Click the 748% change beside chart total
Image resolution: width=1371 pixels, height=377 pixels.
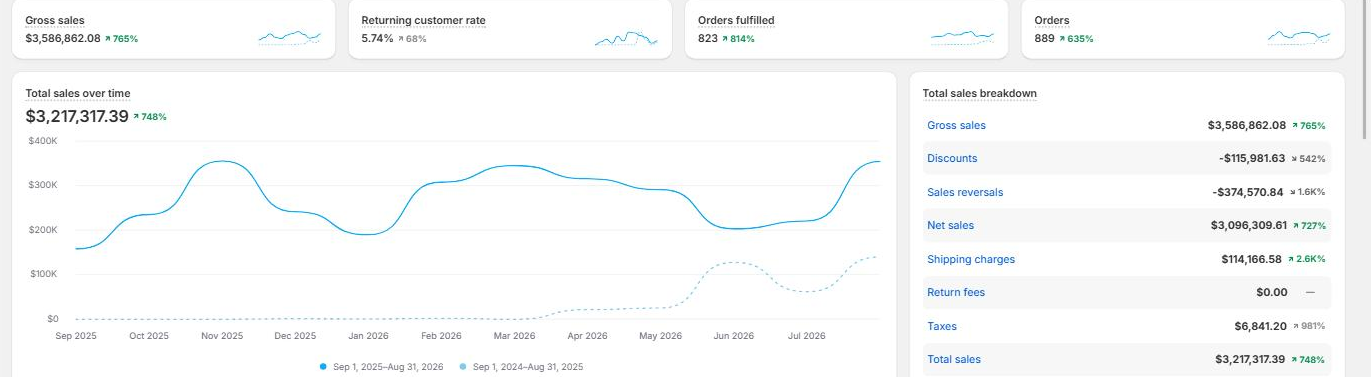pos(150,117)
